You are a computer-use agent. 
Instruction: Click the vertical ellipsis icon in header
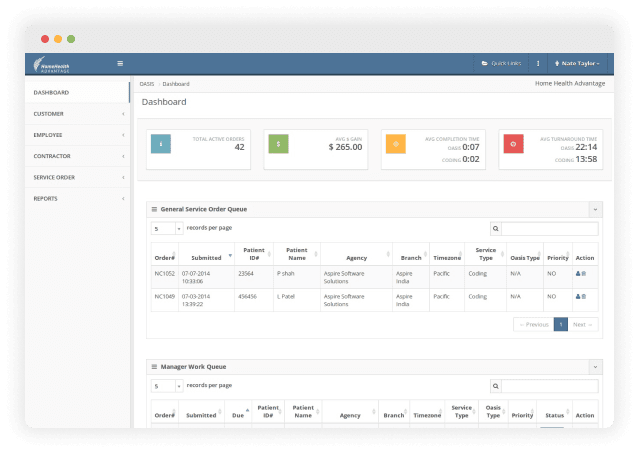[x=538, y=63]
